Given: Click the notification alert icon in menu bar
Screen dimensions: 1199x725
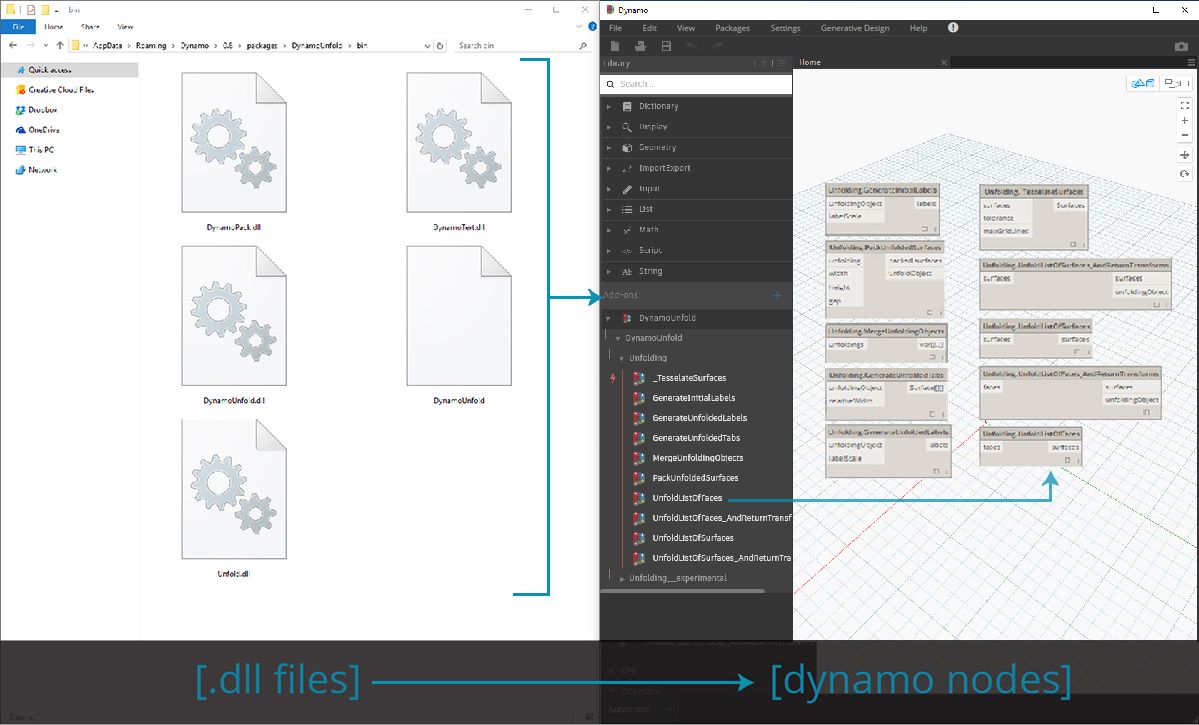Looking at the screenshot, I should click(953, 28).
